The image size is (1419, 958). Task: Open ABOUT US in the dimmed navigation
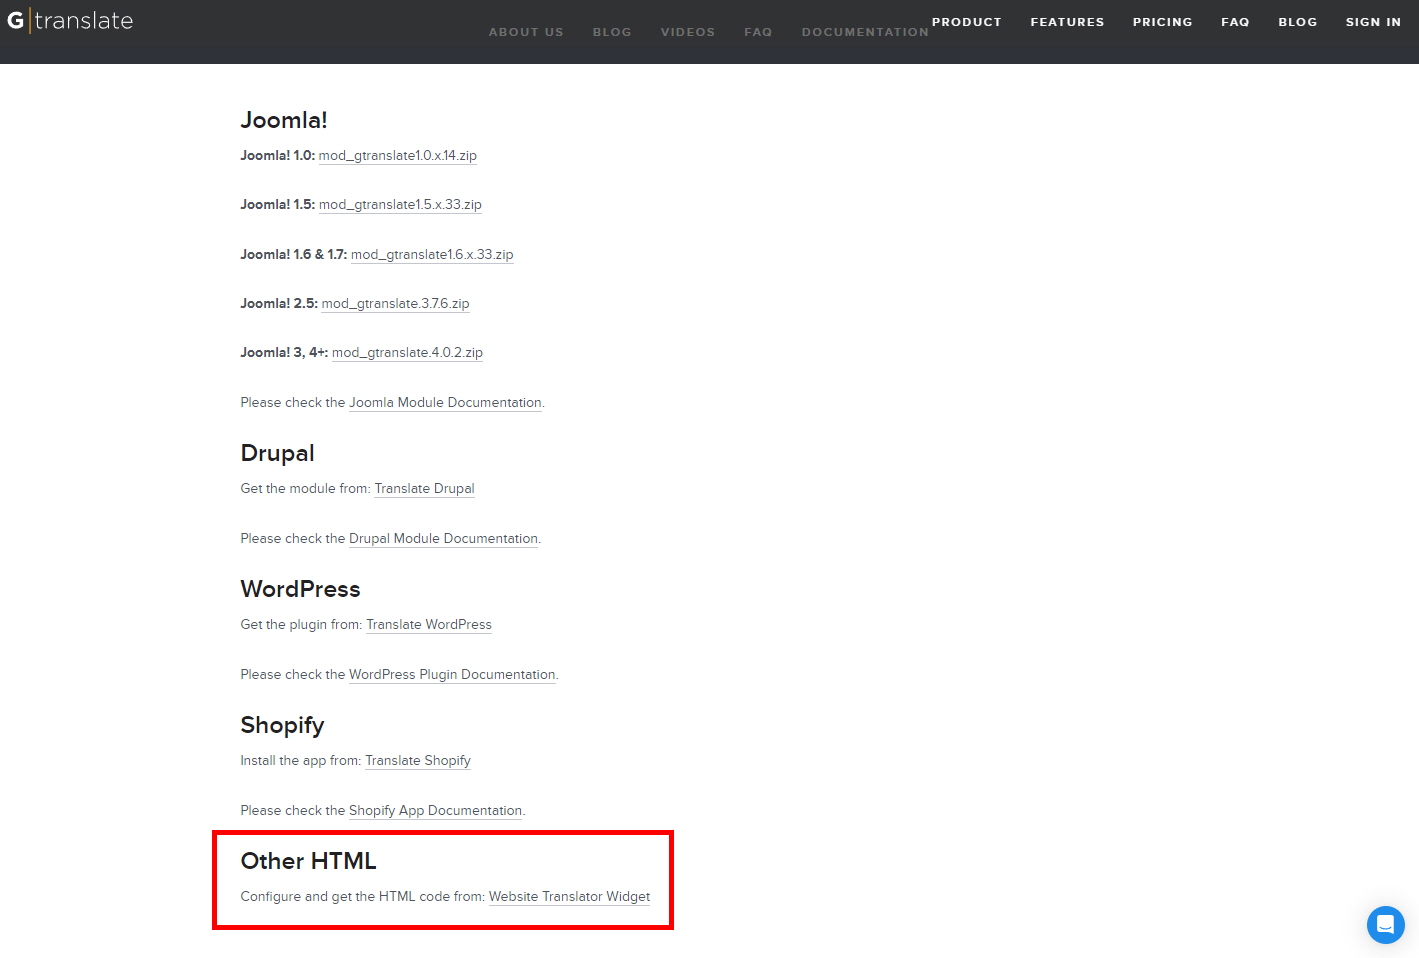click(x=526, y=32)
